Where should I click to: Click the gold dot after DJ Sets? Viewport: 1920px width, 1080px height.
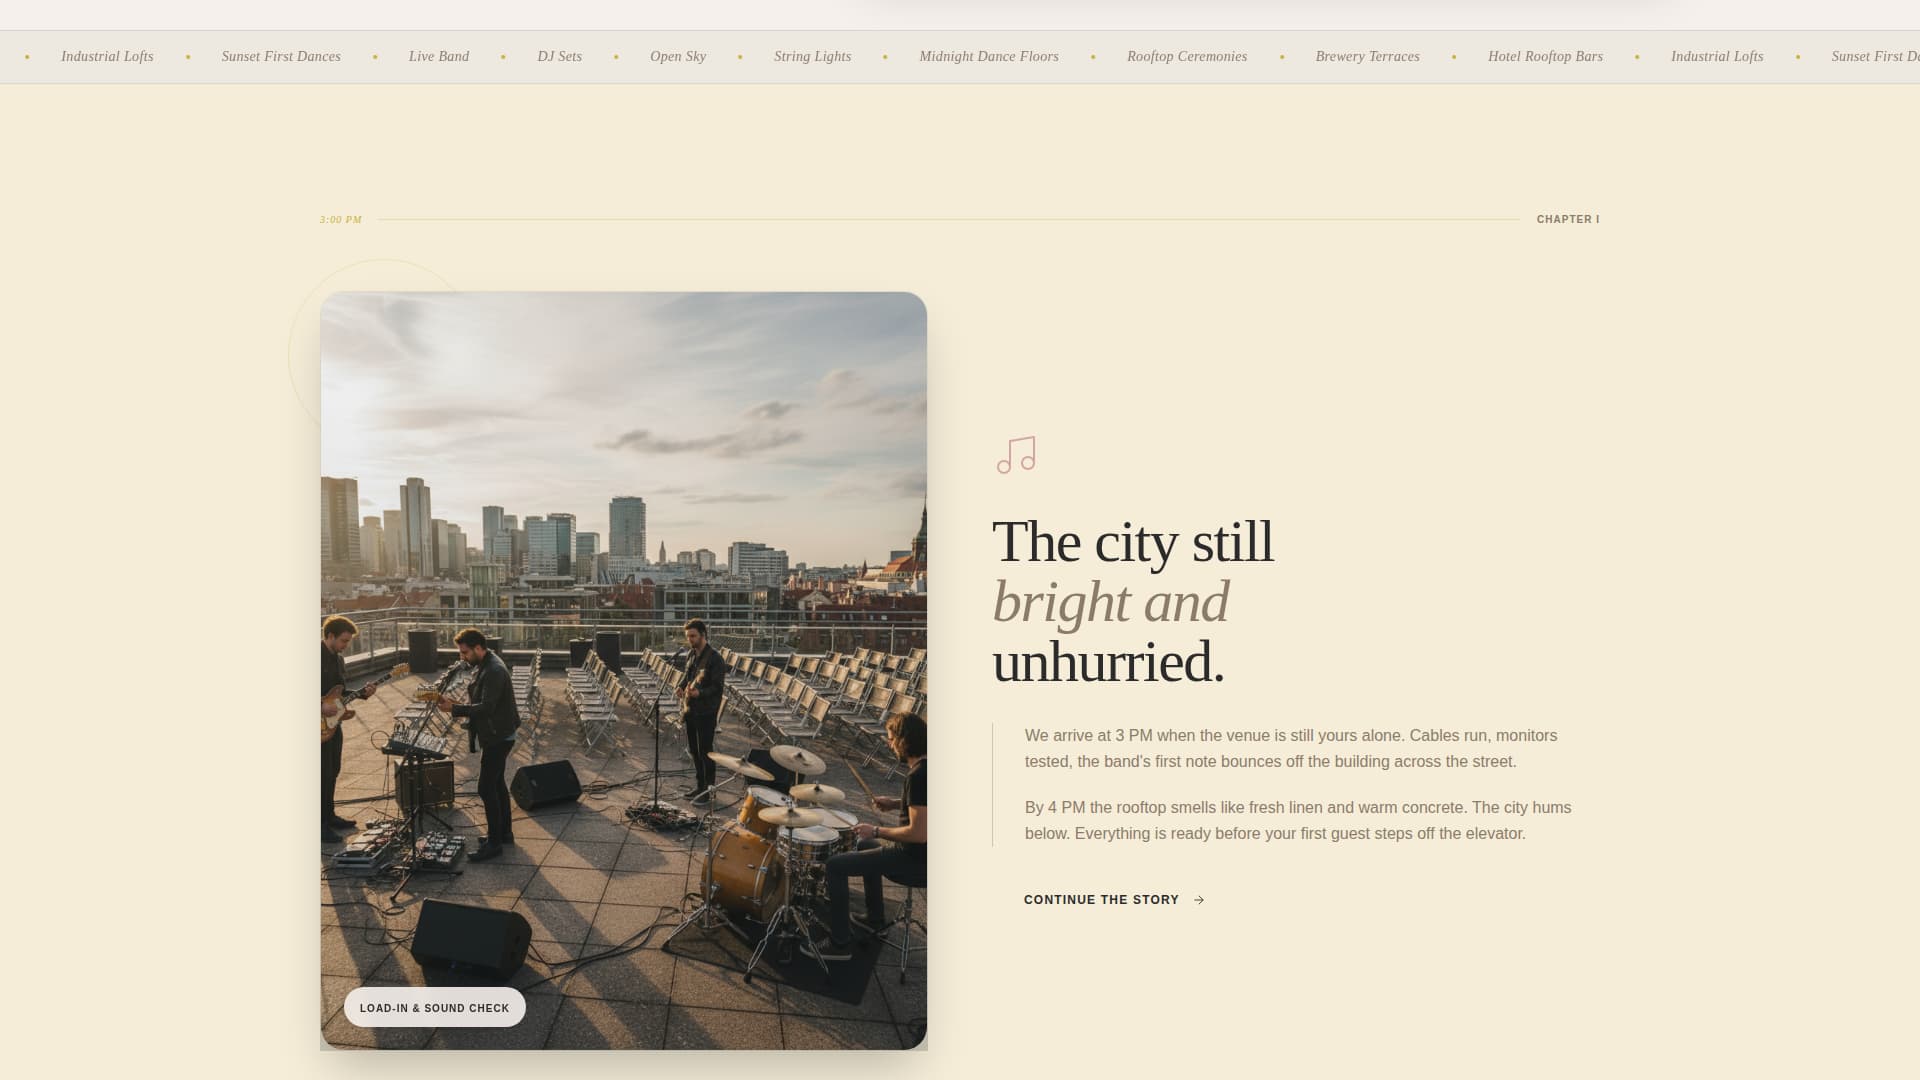point(614,56)
